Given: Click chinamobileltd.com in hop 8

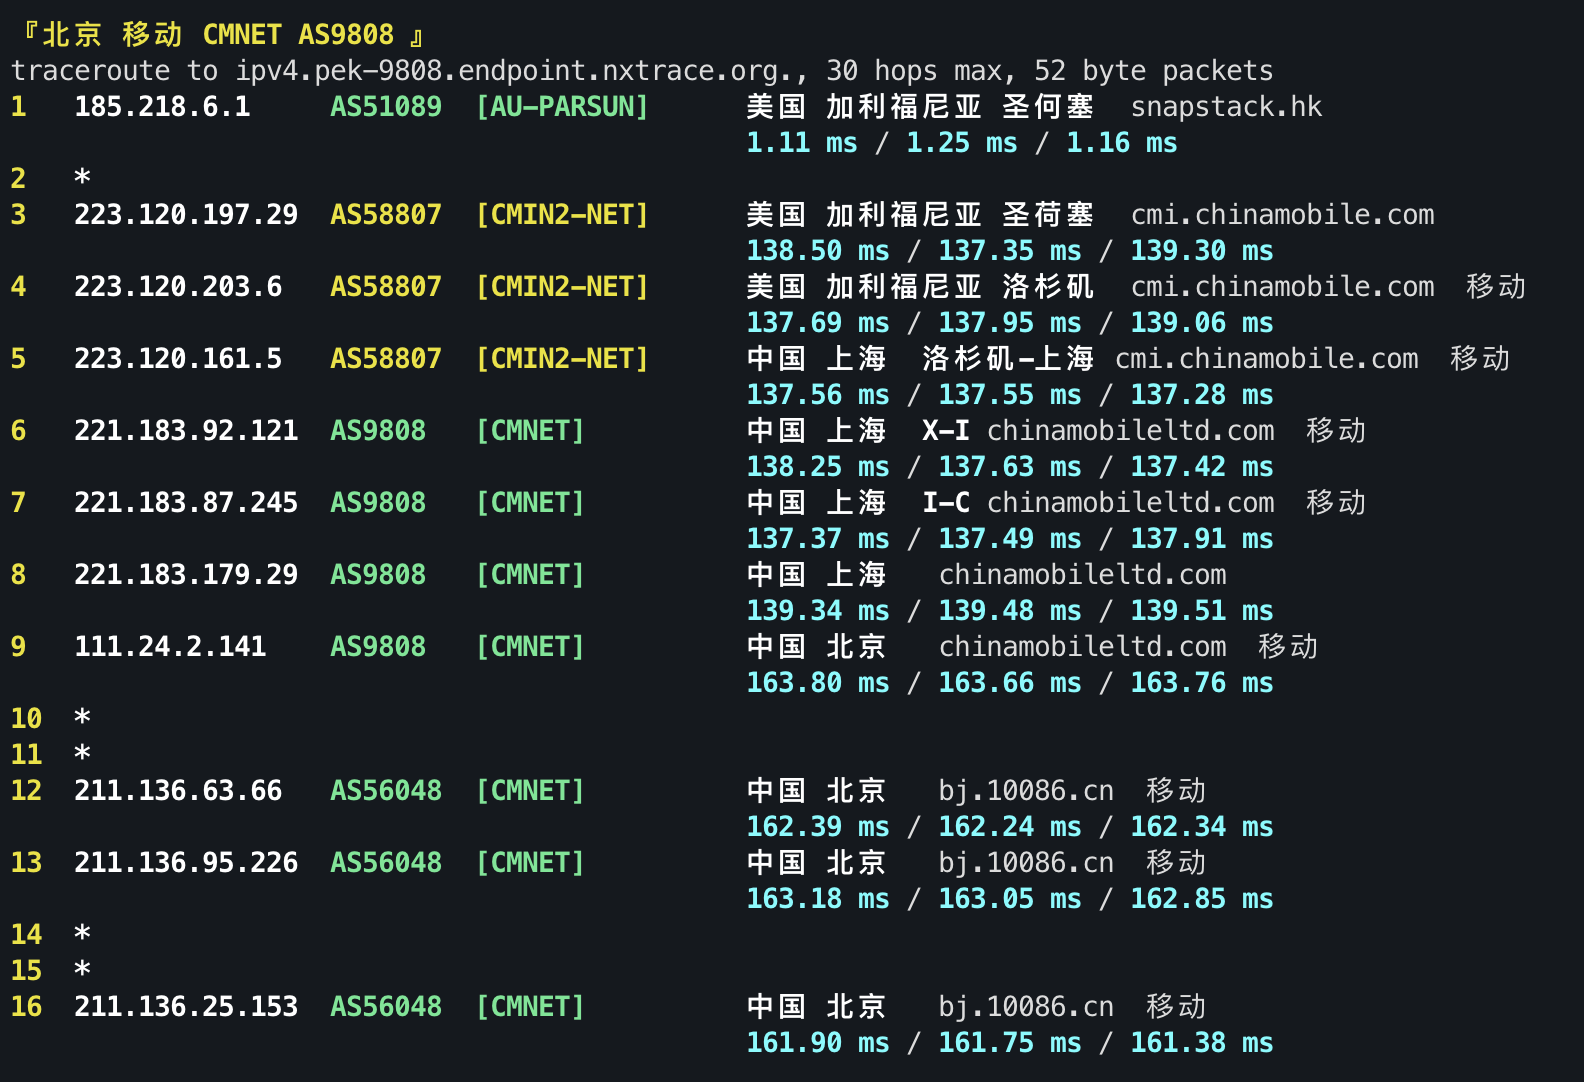Looking at the screenshot, I should tap(1082, 575).
